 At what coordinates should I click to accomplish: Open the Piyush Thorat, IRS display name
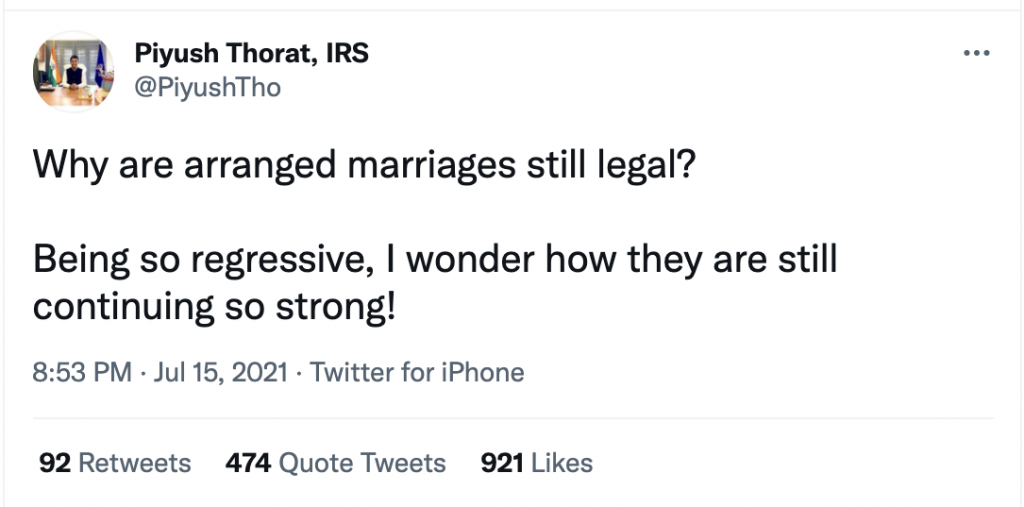tap(251, 54)
